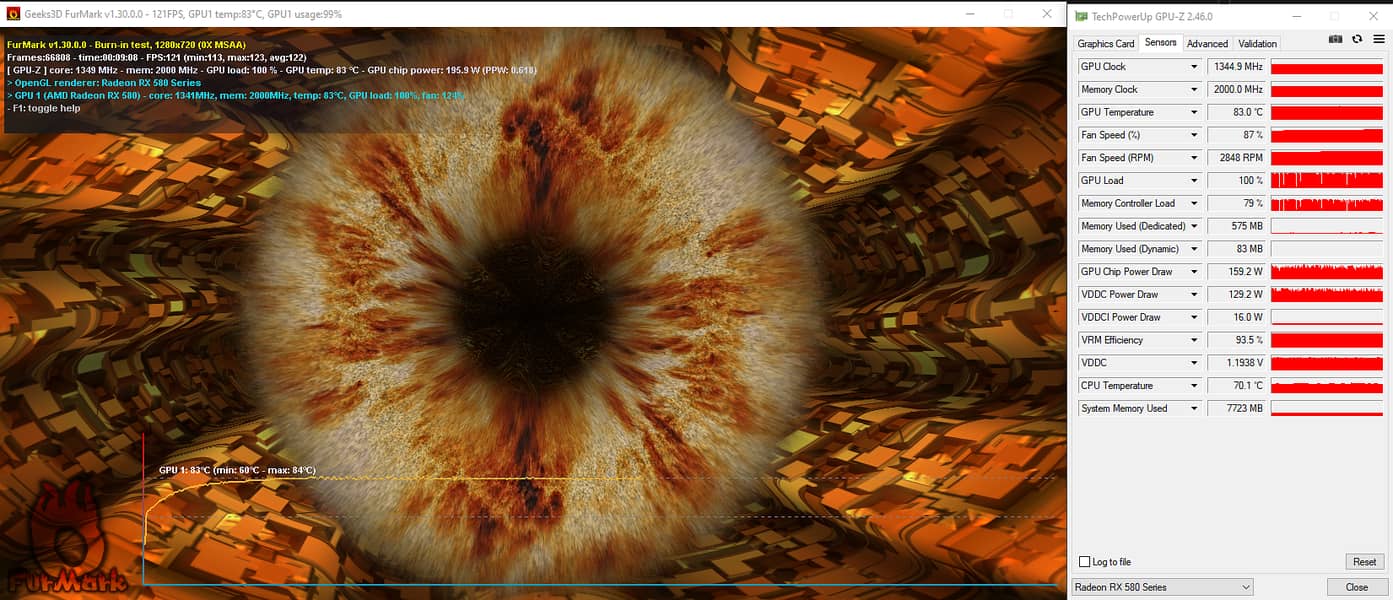Click the dynamic memory value 83 MB
1393x600 pixels.
pyautogui.click(x=1237, y=249)
